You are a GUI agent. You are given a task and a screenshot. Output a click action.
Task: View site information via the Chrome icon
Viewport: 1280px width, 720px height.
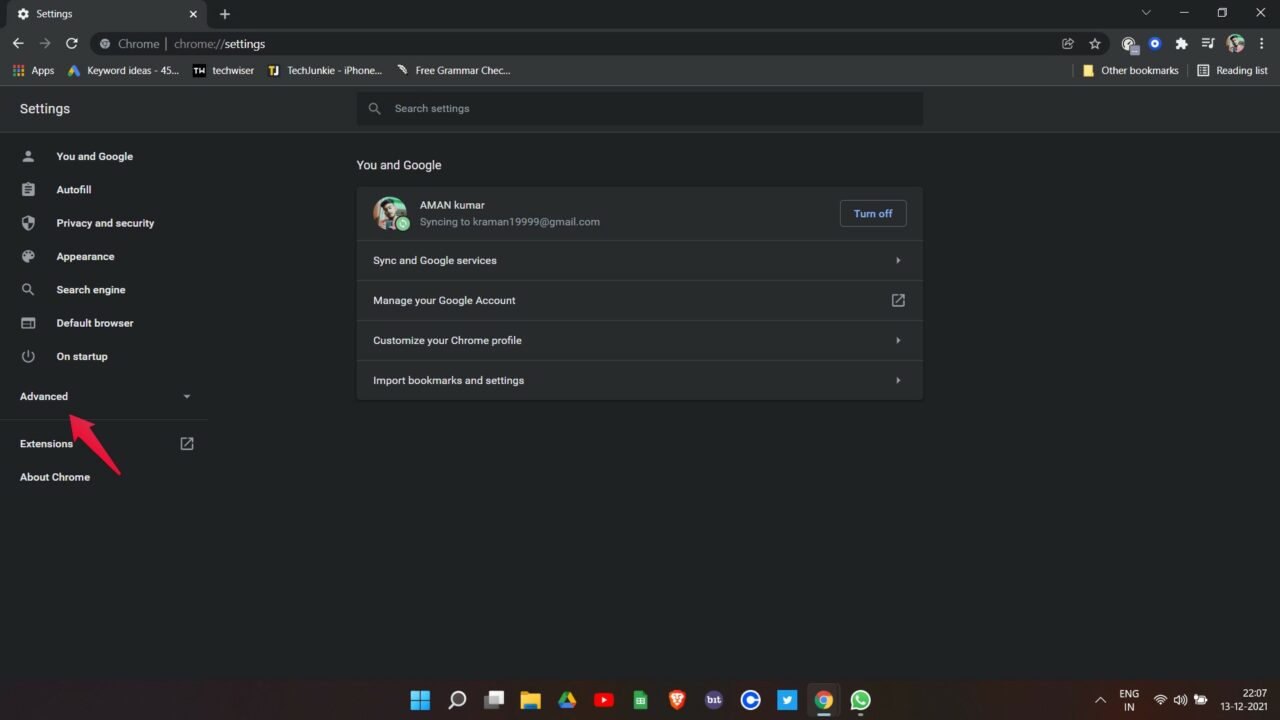[x=105, y=44]
